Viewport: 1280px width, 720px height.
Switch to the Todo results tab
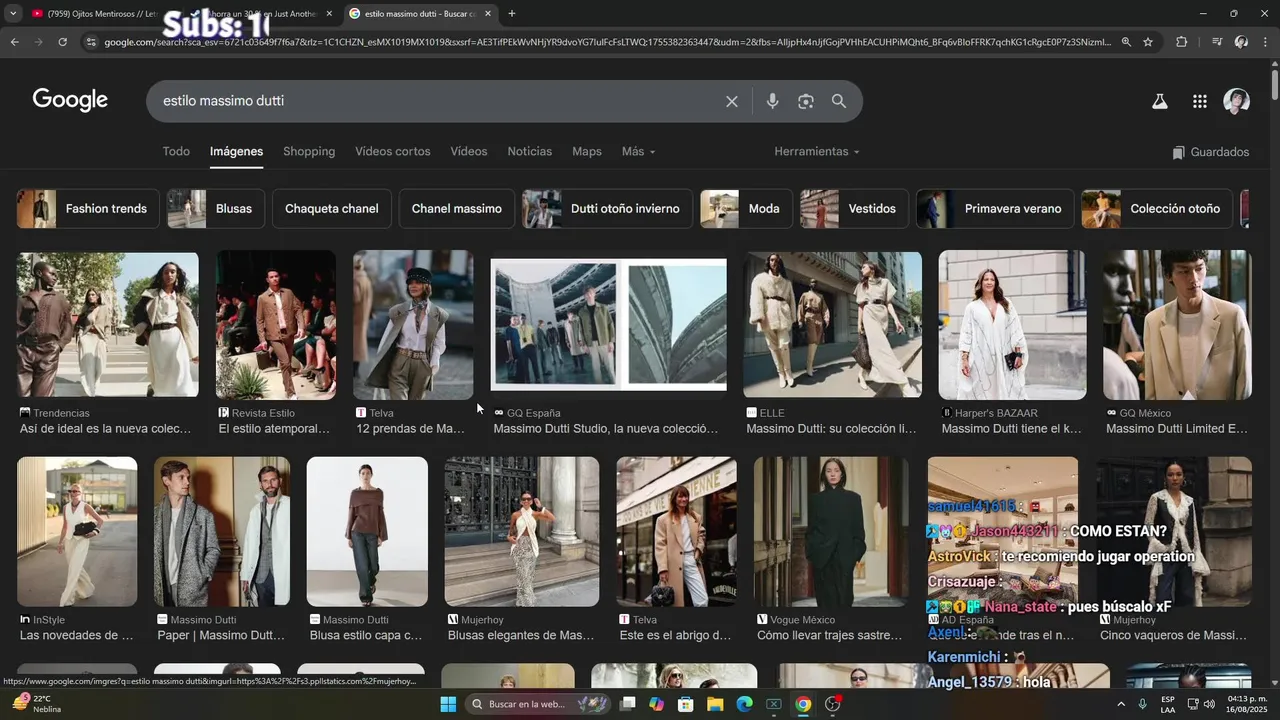[x=176, y=152]
